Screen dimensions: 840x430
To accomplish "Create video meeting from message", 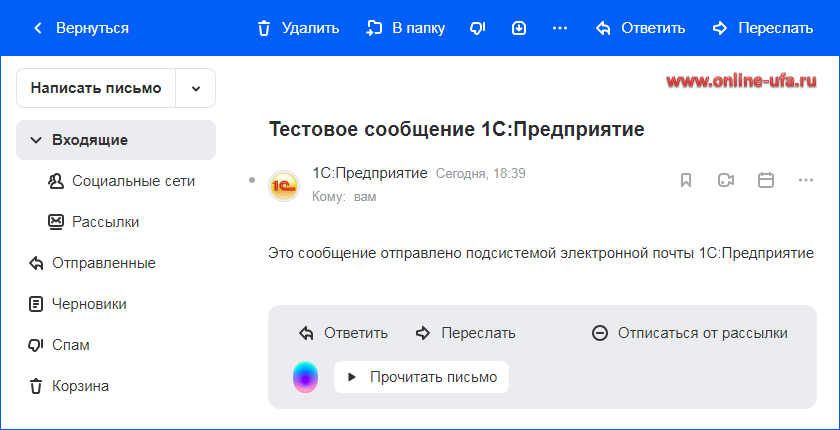I will 726,180.
